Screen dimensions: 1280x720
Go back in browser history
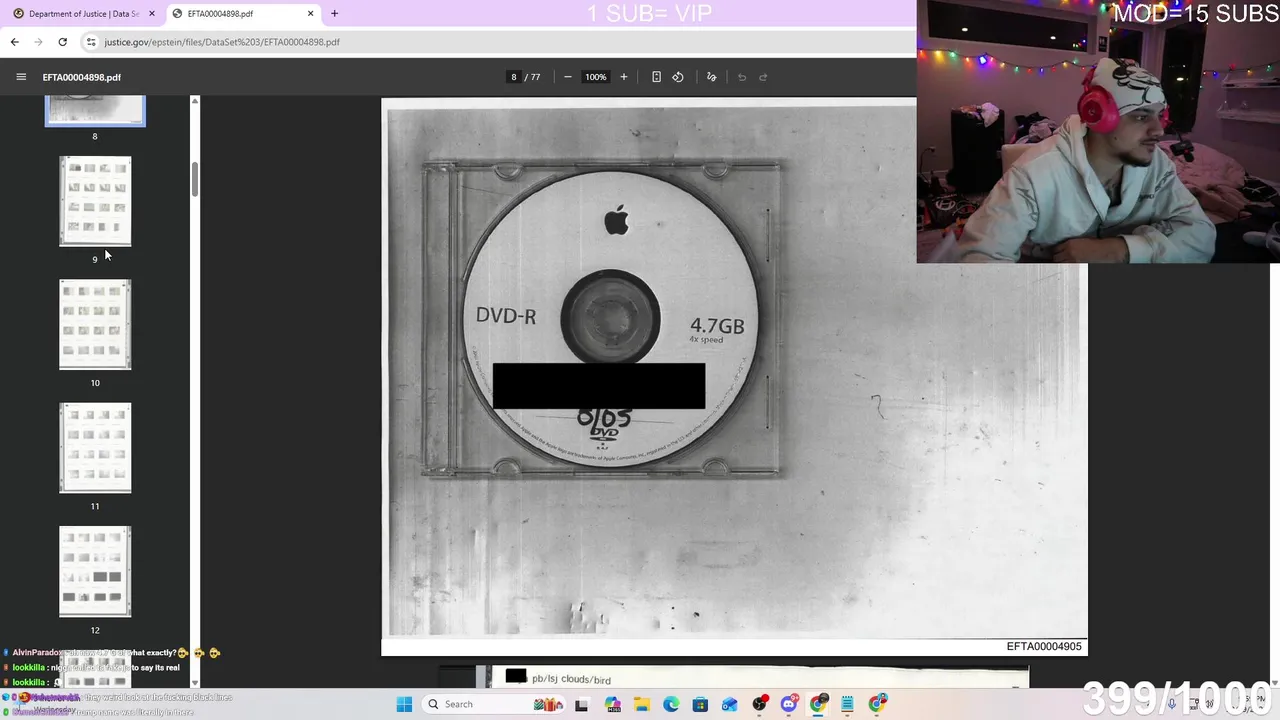[14, 42]
